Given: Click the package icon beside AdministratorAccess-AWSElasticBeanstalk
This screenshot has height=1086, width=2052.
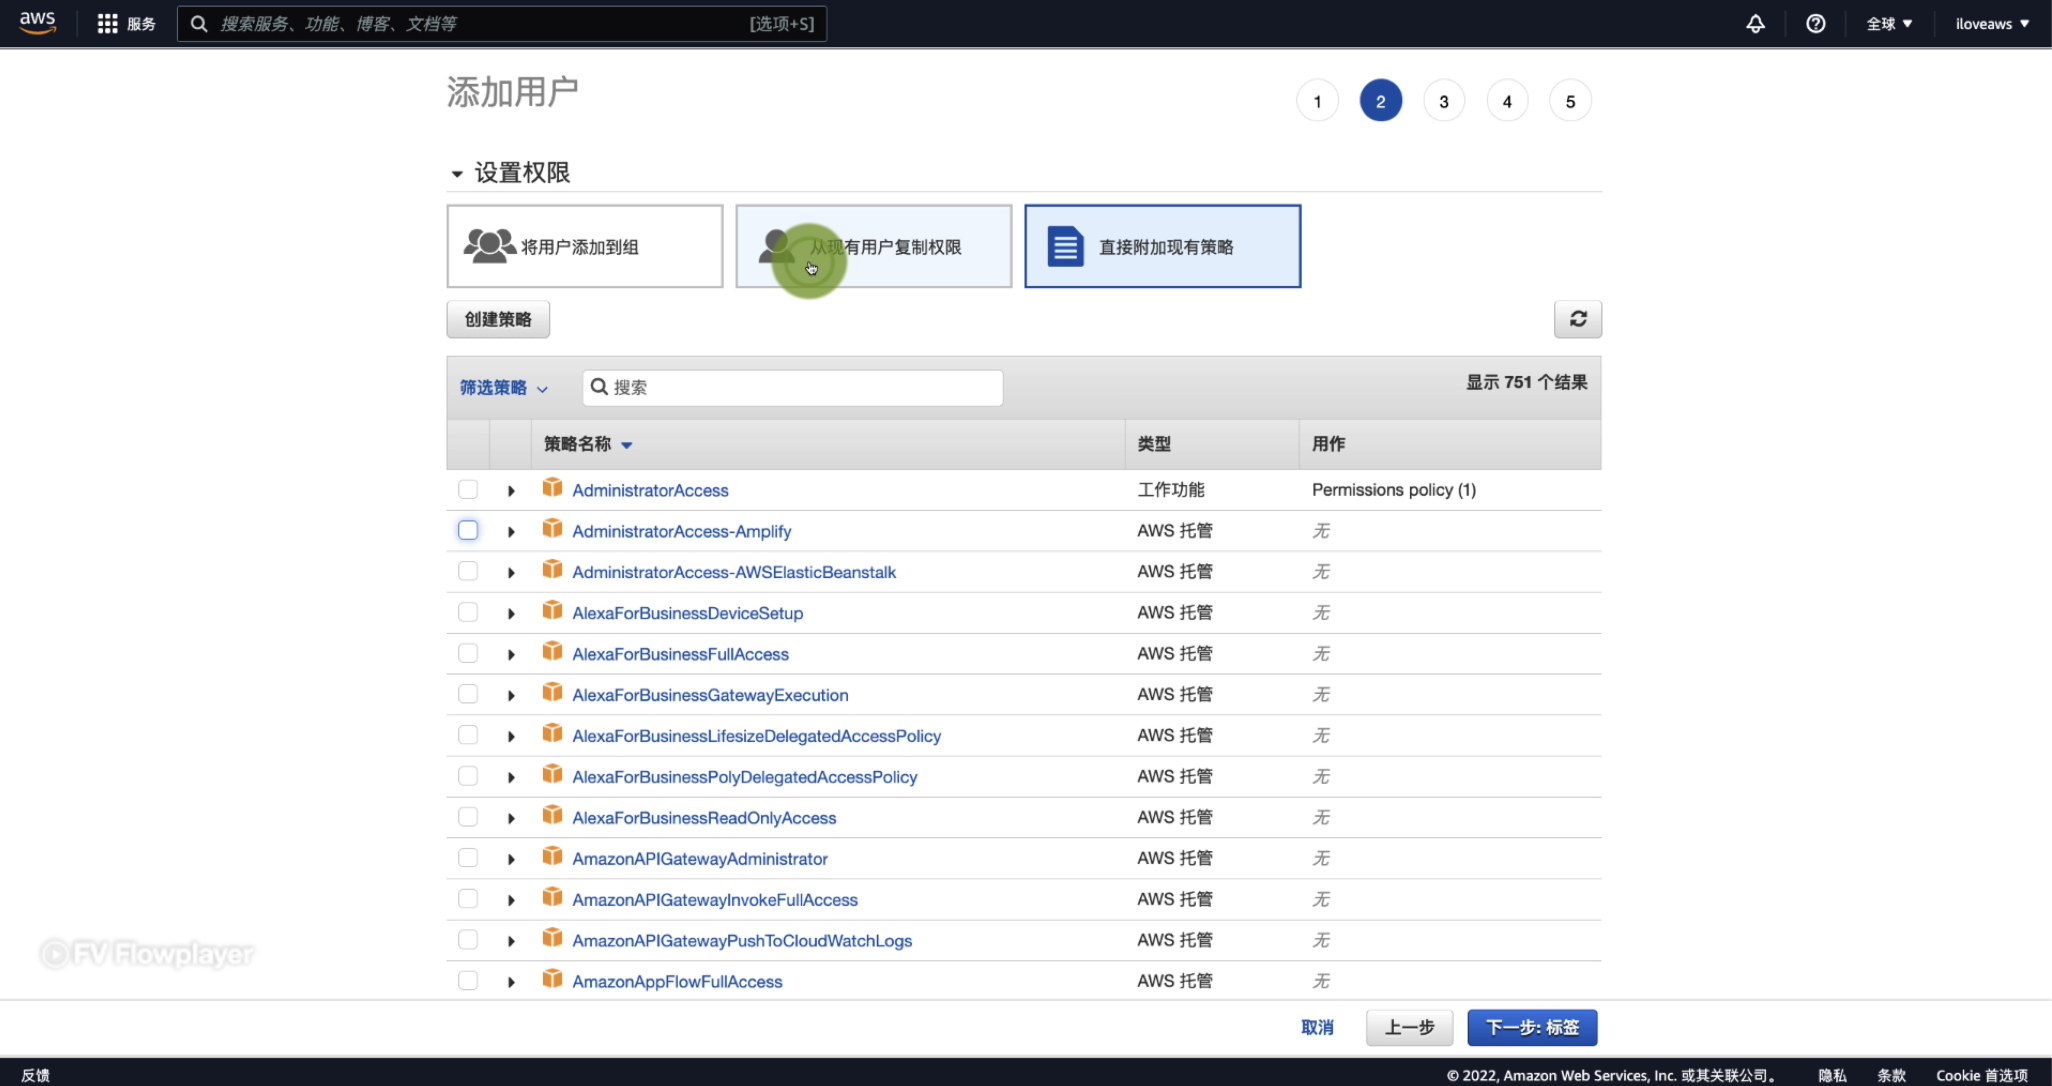Looking at the screenshot, I should point(552,569).
